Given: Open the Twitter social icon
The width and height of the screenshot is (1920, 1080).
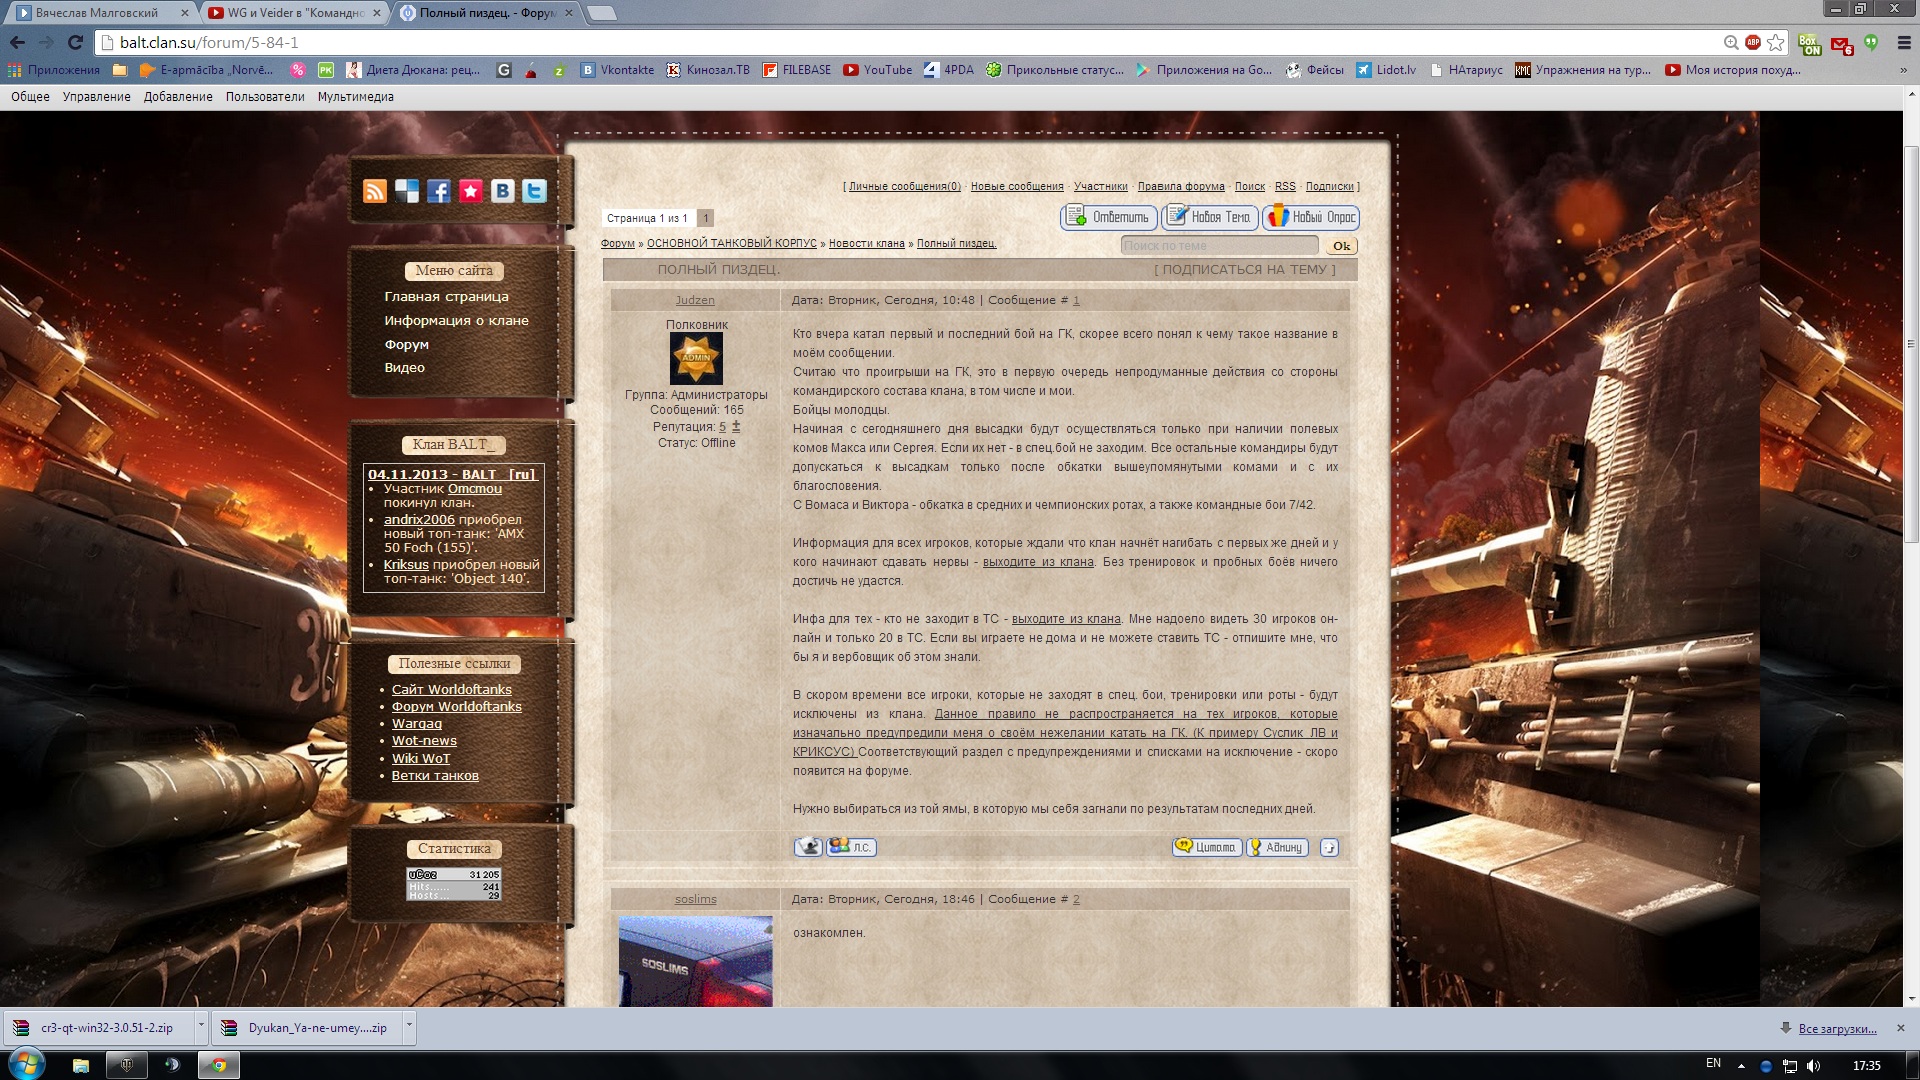Looking at the screenshot, I should tap(535, 191).
